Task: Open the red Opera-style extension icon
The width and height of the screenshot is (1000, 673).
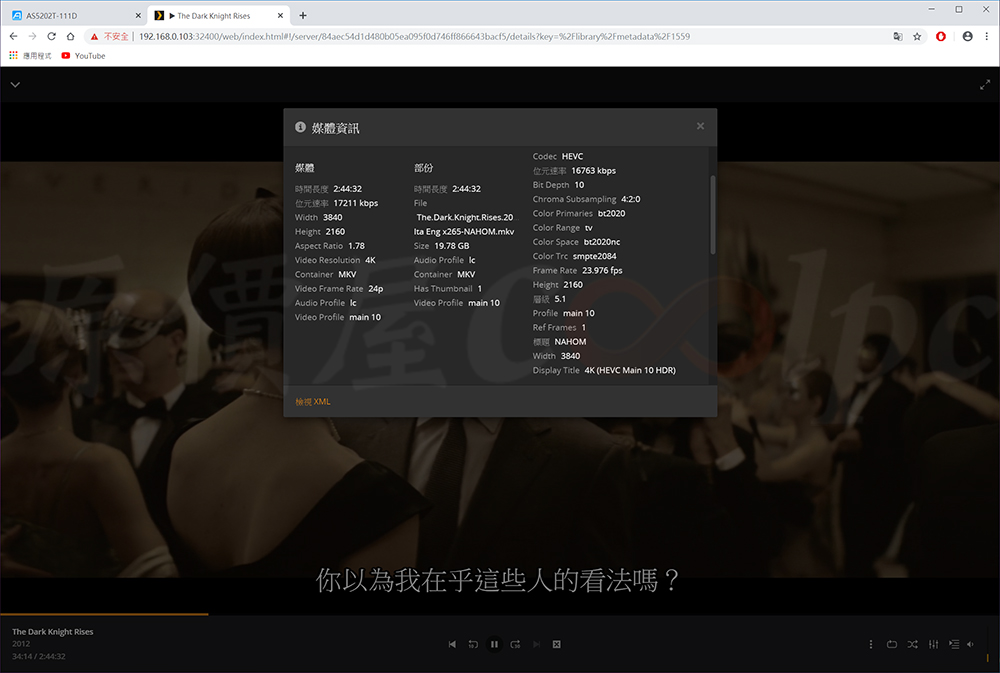Action: click(941, 36)
